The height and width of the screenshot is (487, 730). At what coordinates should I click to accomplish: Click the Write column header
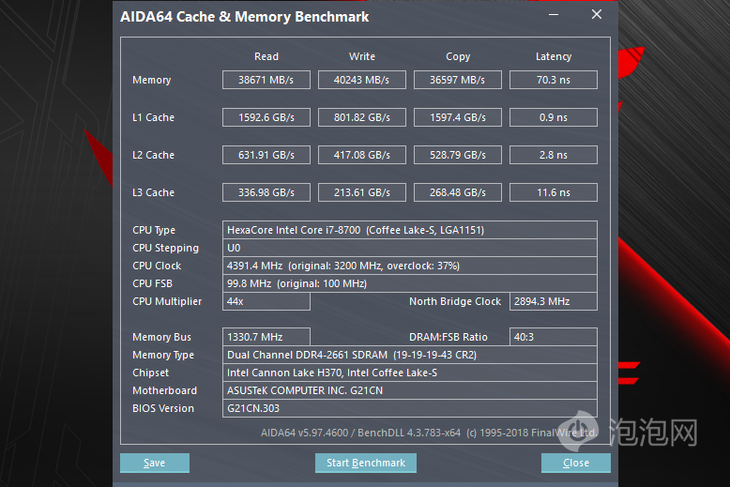(x=362, y=56)
